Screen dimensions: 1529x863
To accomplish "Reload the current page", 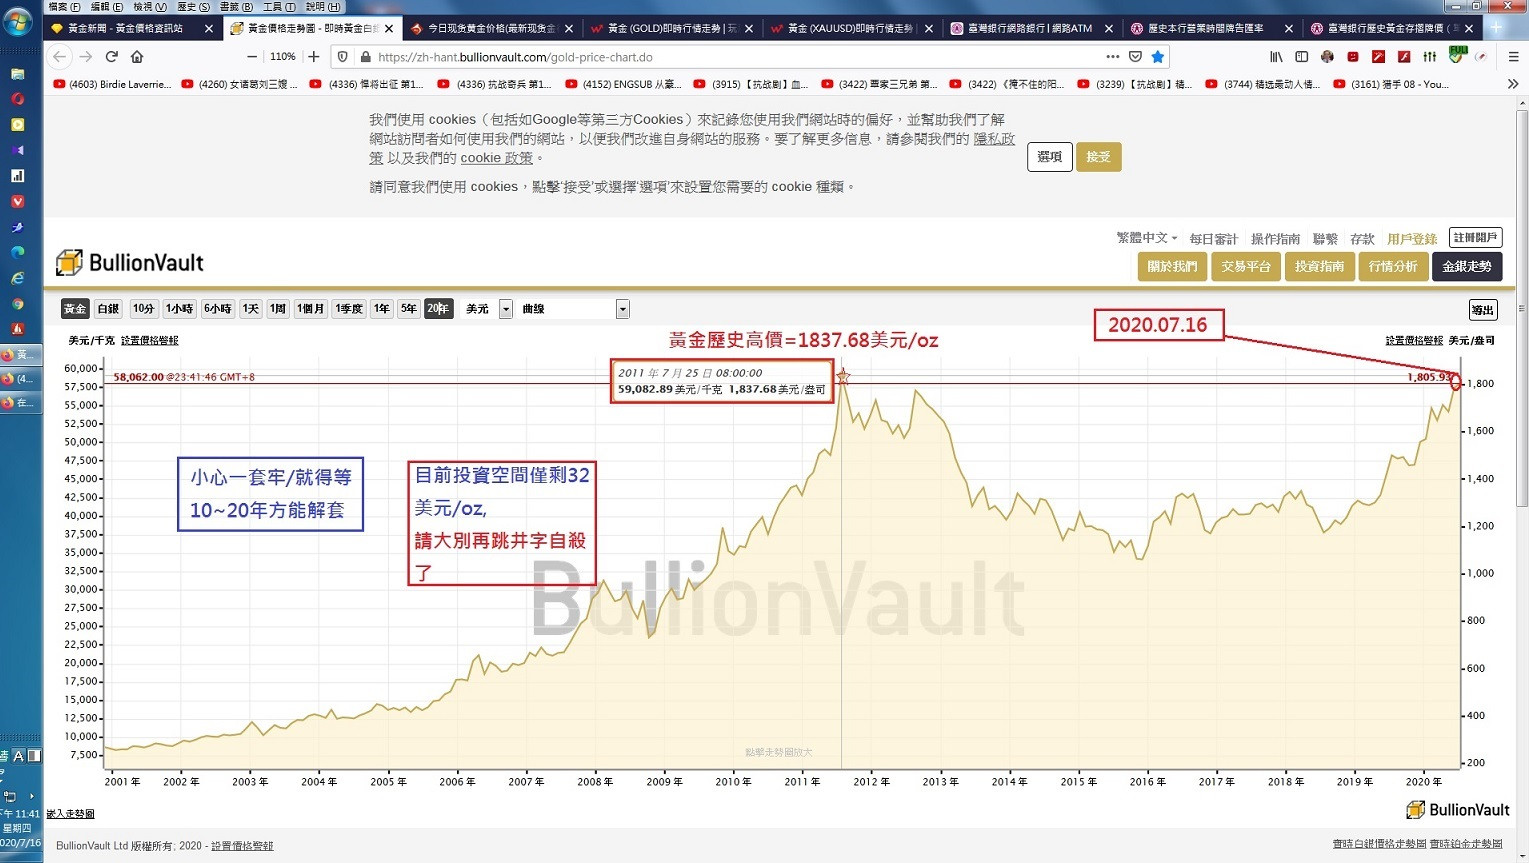I will [x=112, y=57].
